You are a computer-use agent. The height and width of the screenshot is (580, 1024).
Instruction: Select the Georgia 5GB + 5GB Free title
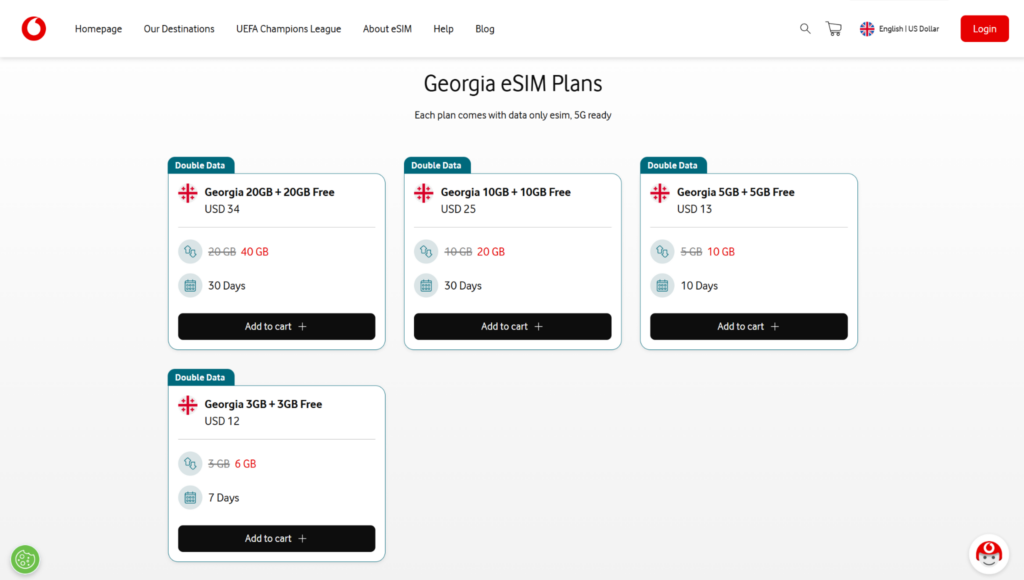(735, 192)
